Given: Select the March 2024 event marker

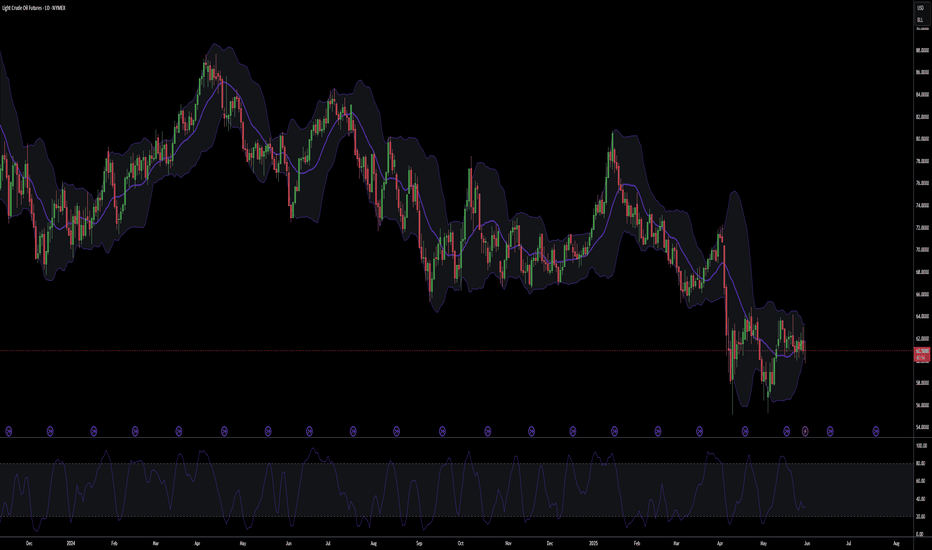Looking at the screenshot, I should 179,431.
